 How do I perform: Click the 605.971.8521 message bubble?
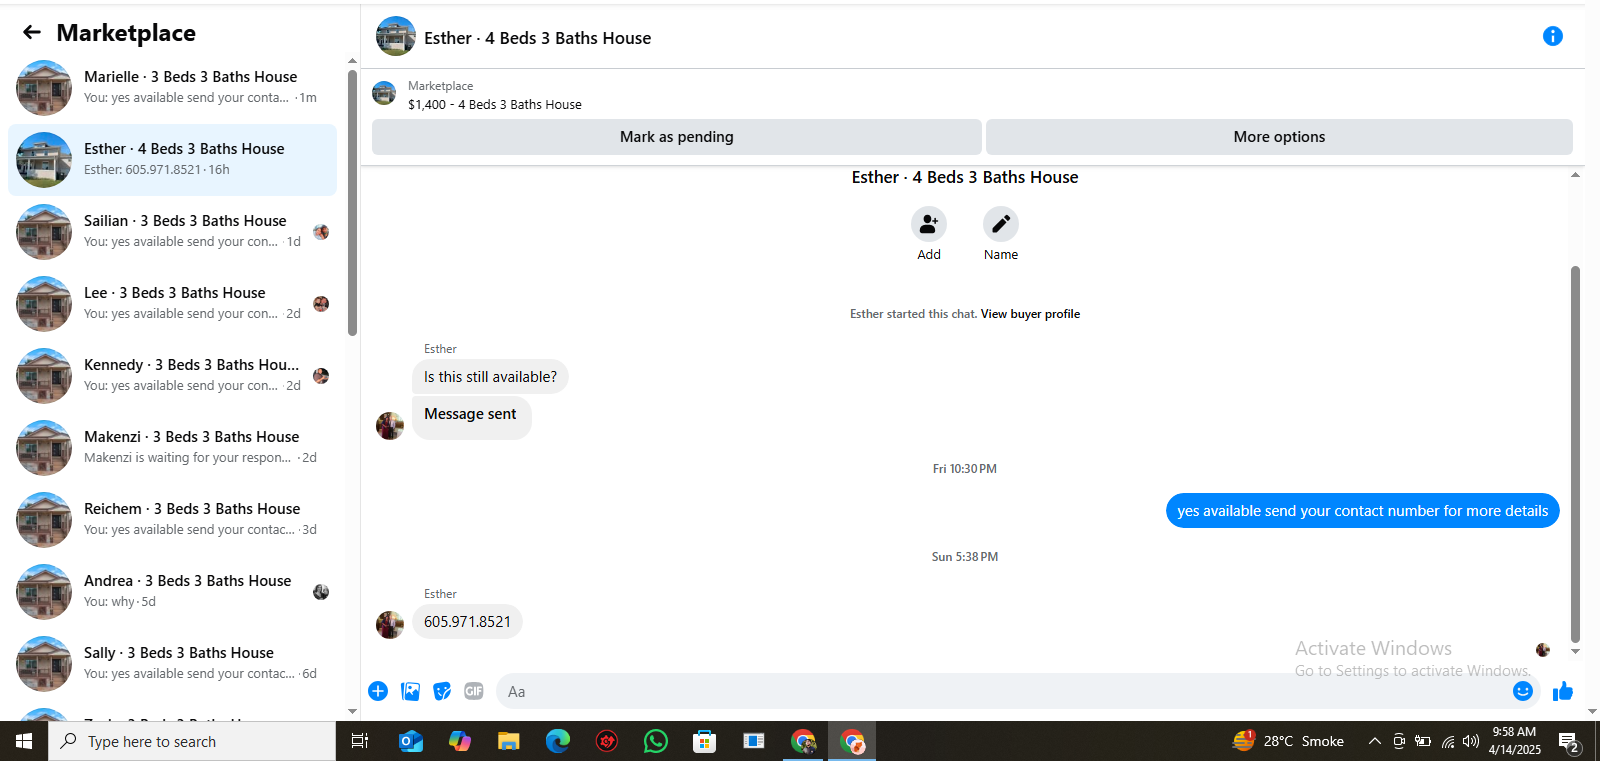tap(467, 622)
